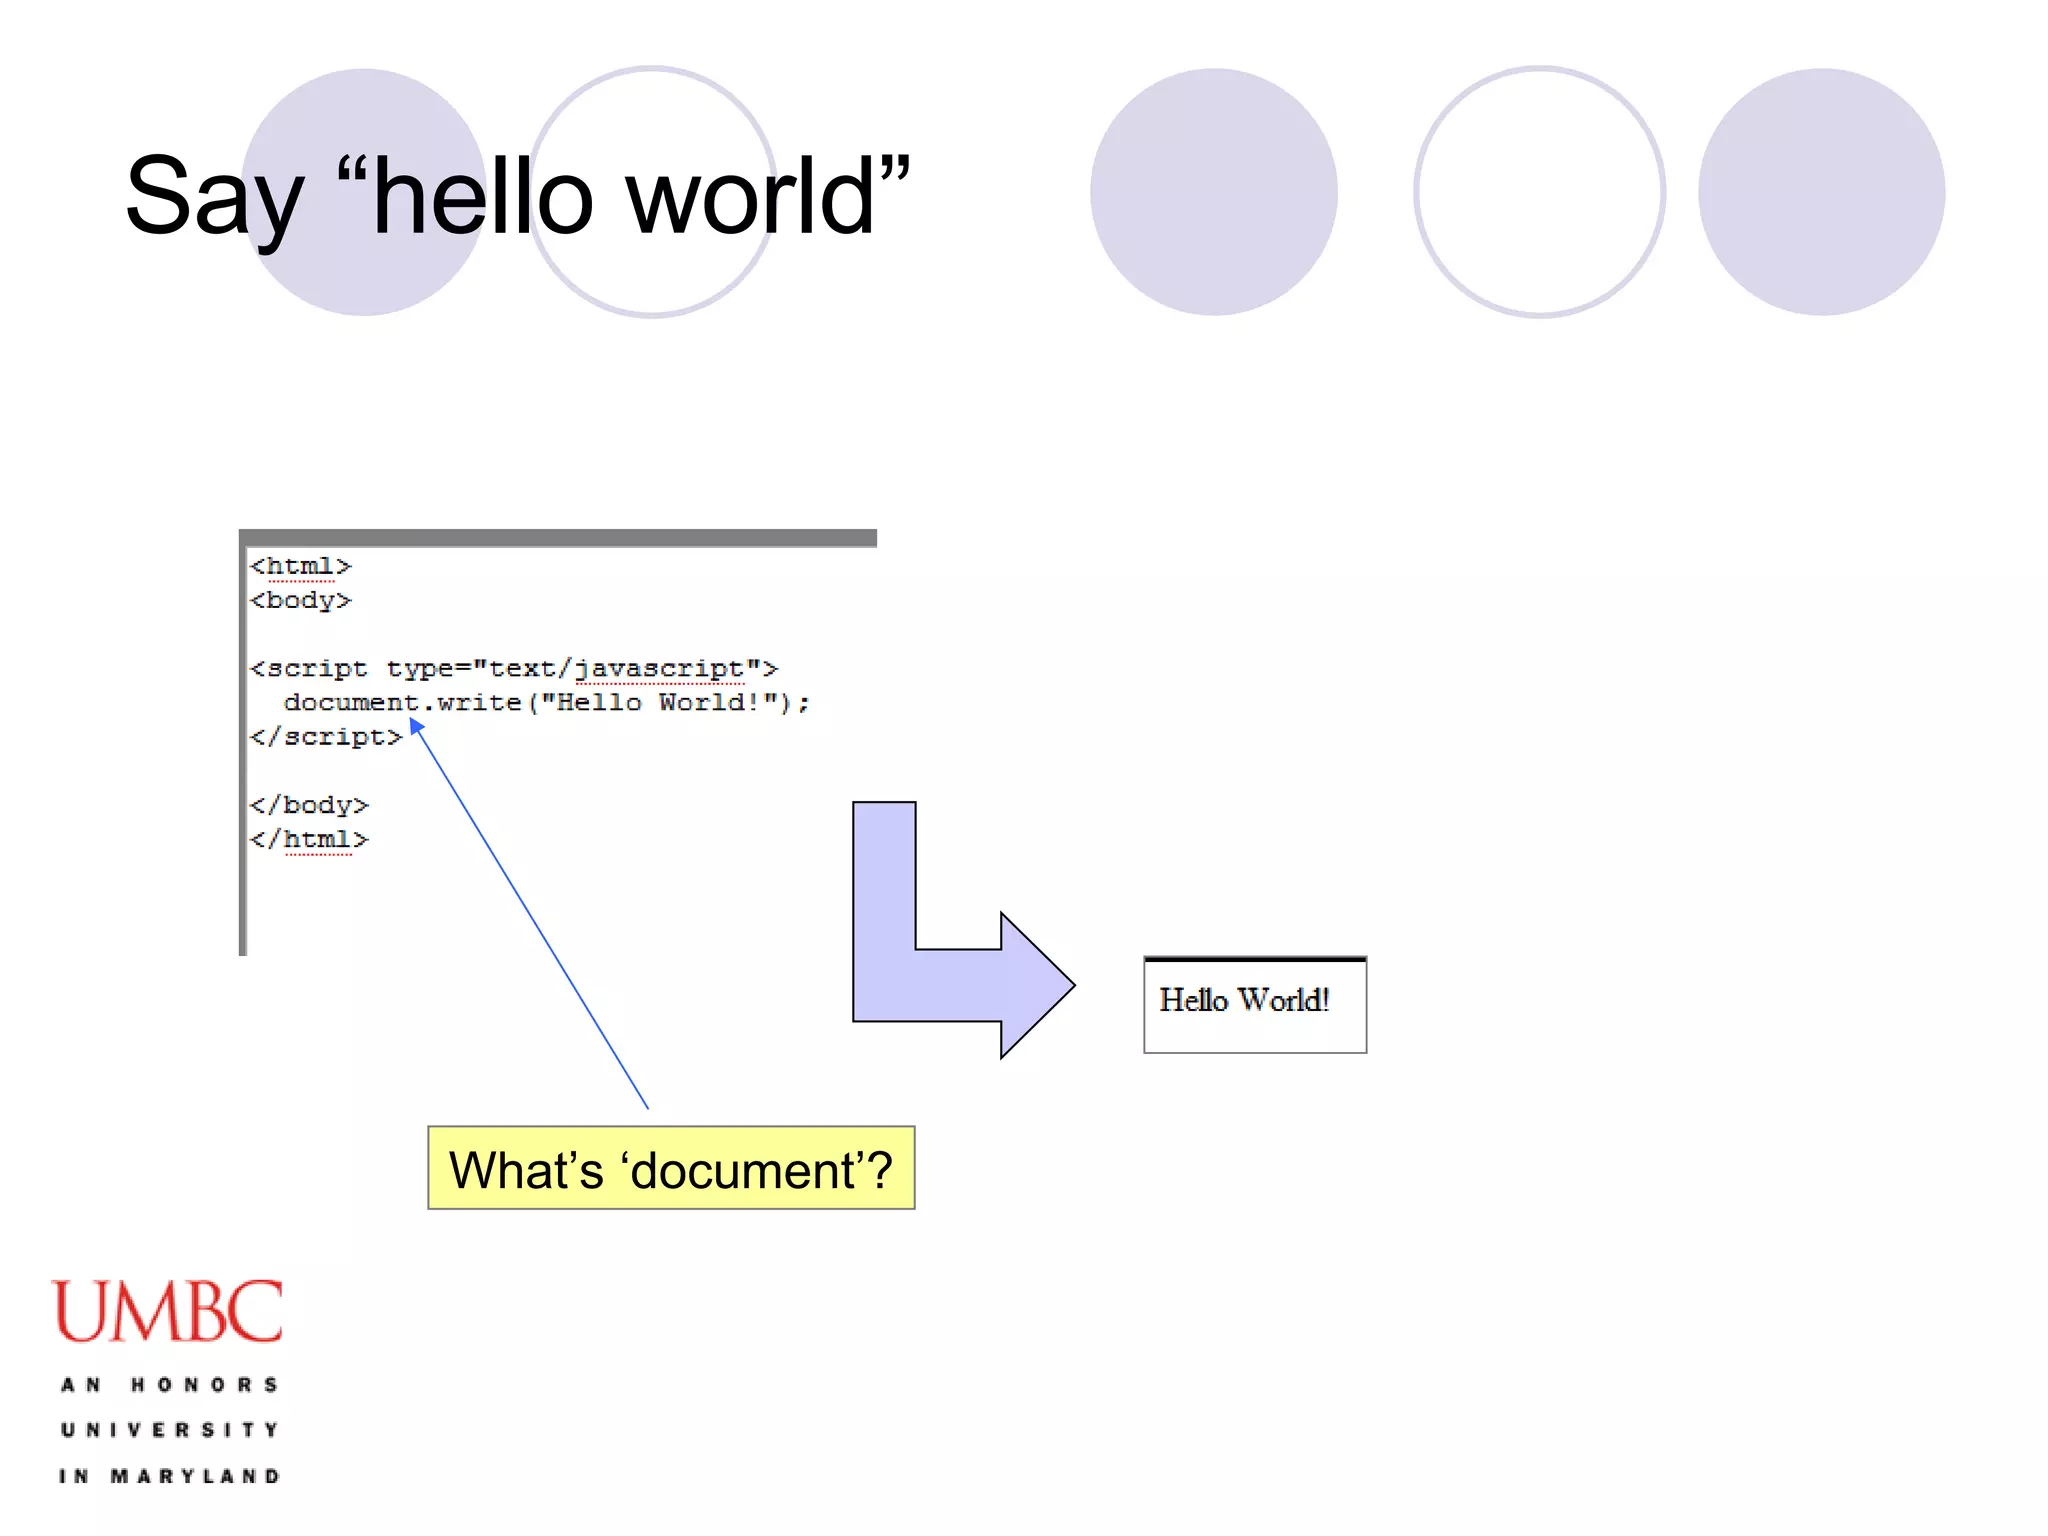The height and width of the screenshot is (1536, 2048).
Task: Click the opening <html> tag line
Action: pyautogui.click(x=300, y=566)
